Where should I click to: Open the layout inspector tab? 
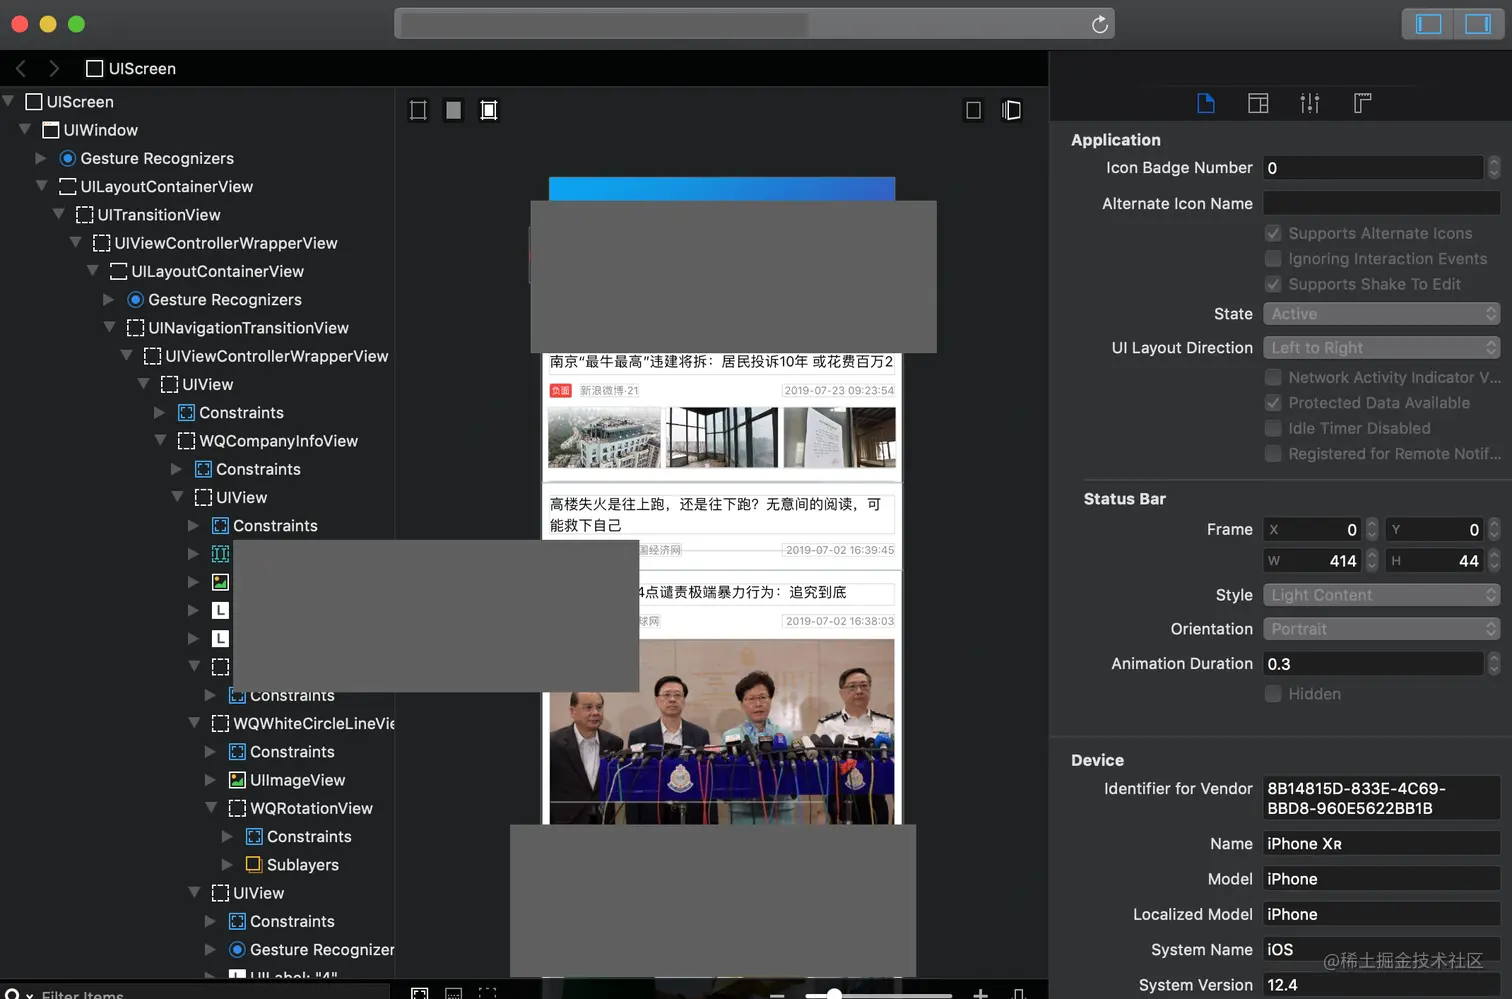1258,103
